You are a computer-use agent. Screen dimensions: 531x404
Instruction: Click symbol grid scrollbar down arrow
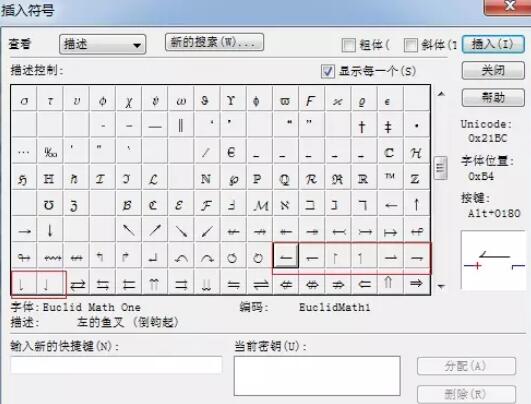441,286
